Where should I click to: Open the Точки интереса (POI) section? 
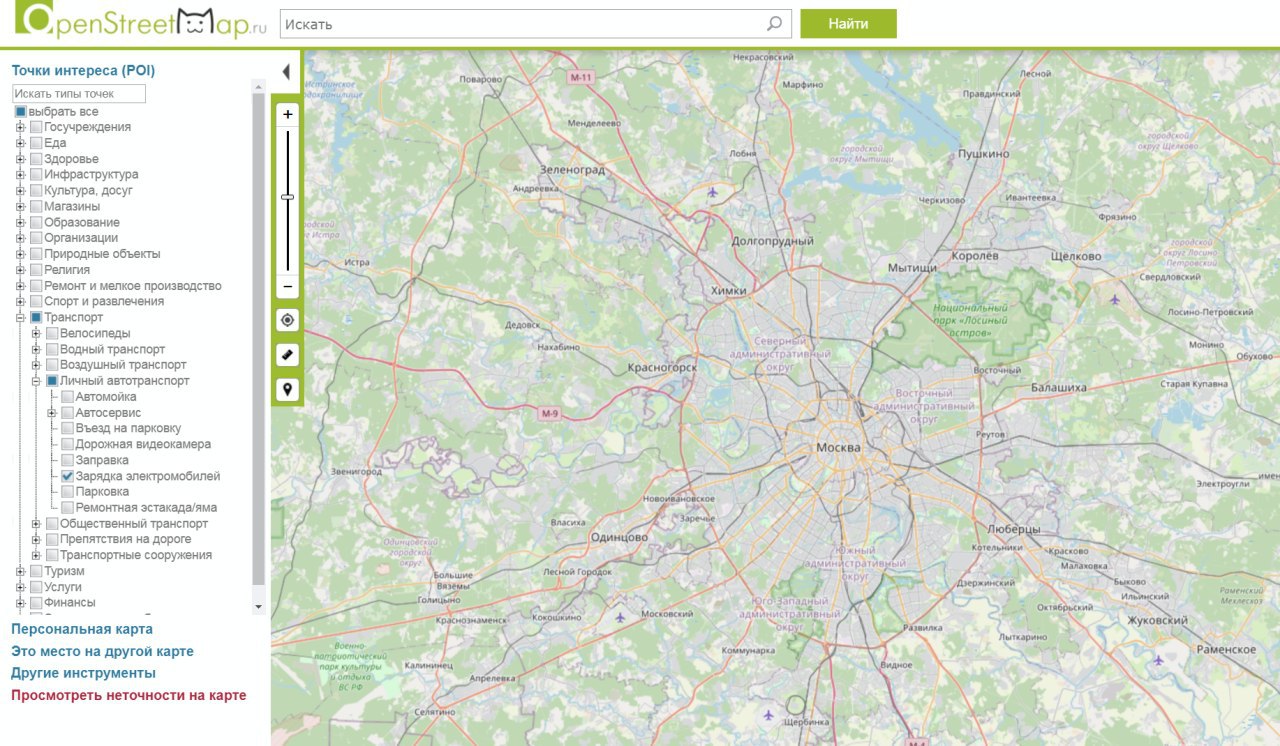click(83, 71)
